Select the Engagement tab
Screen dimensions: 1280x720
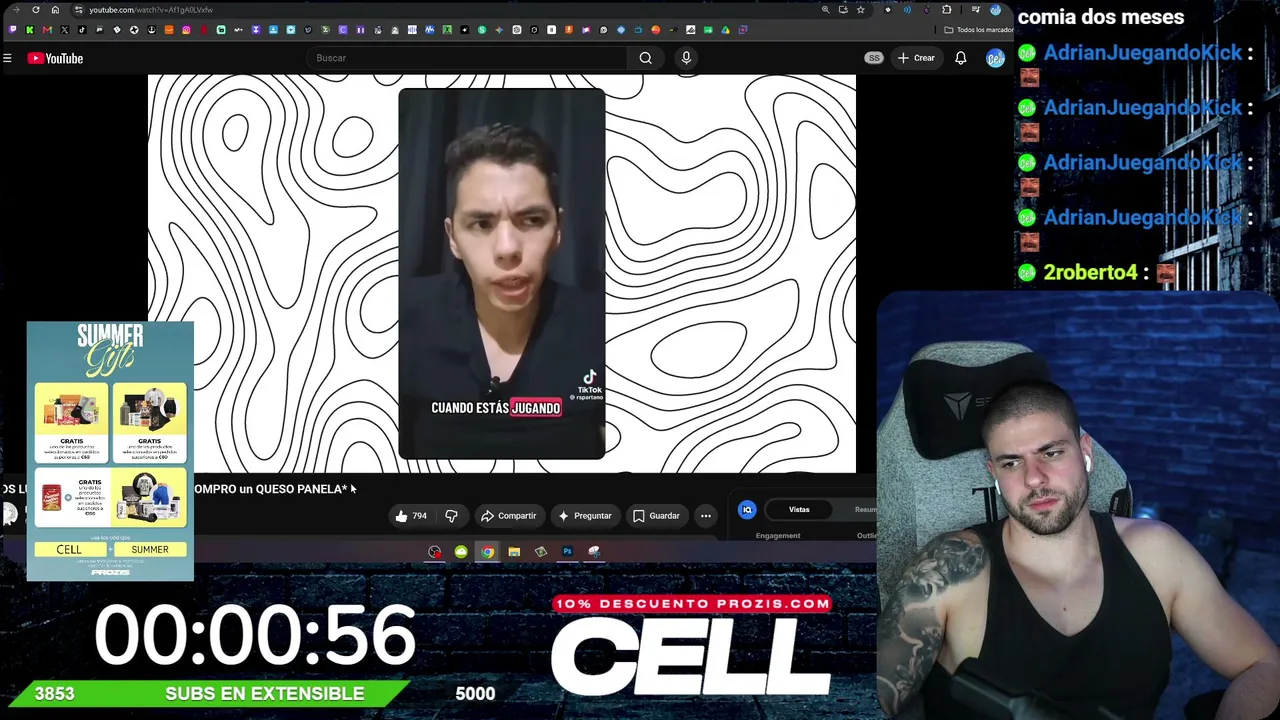778,536
